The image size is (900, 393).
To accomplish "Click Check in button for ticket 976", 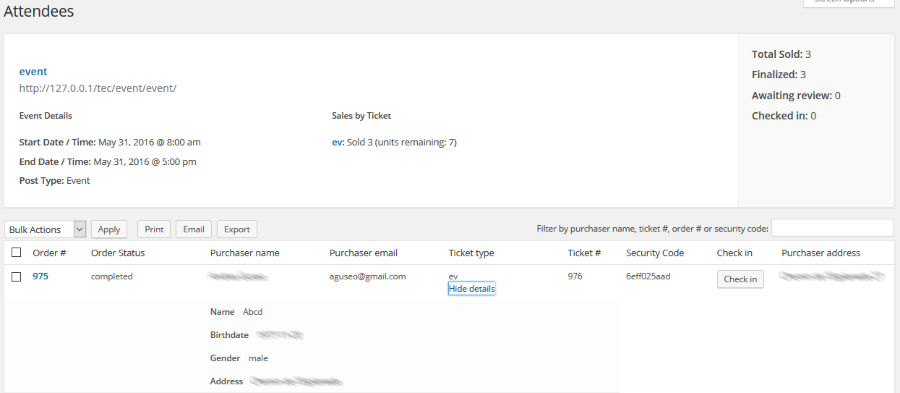I will (x=740, y=279).
